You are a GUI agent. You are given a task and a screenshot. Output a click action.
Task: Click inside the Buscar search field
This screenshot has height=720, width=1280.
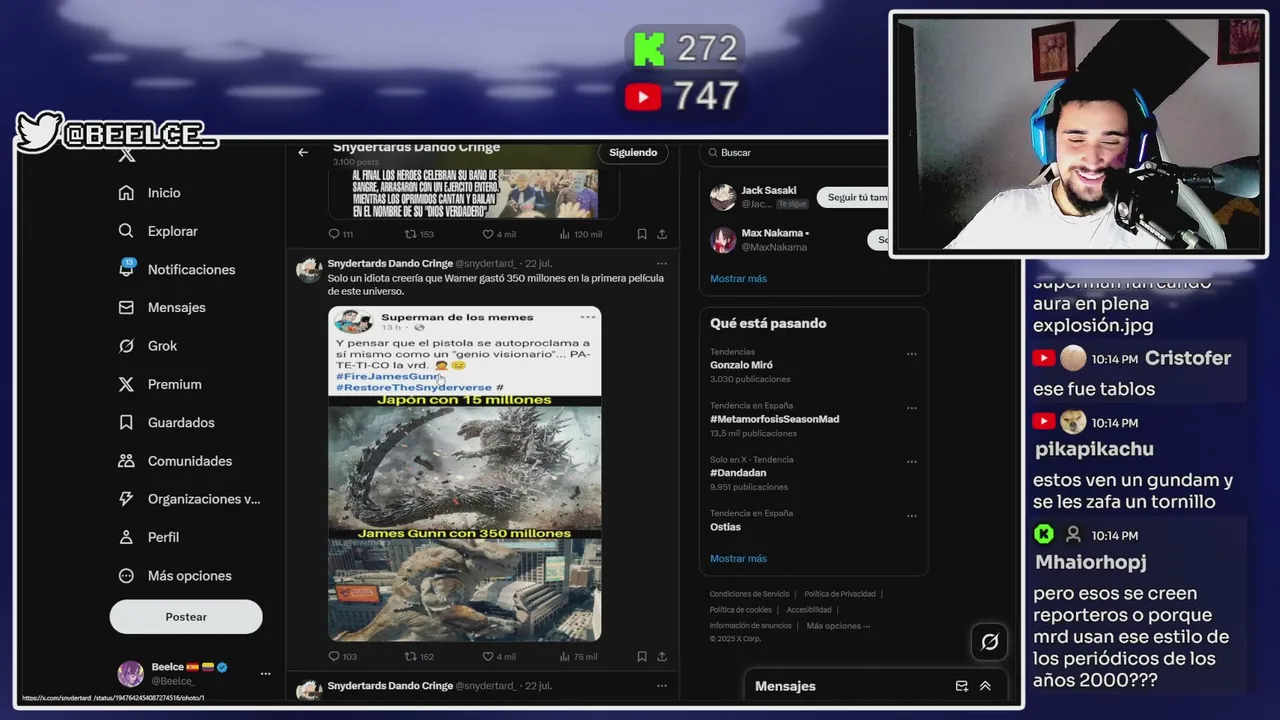click(x=795, y=153)
